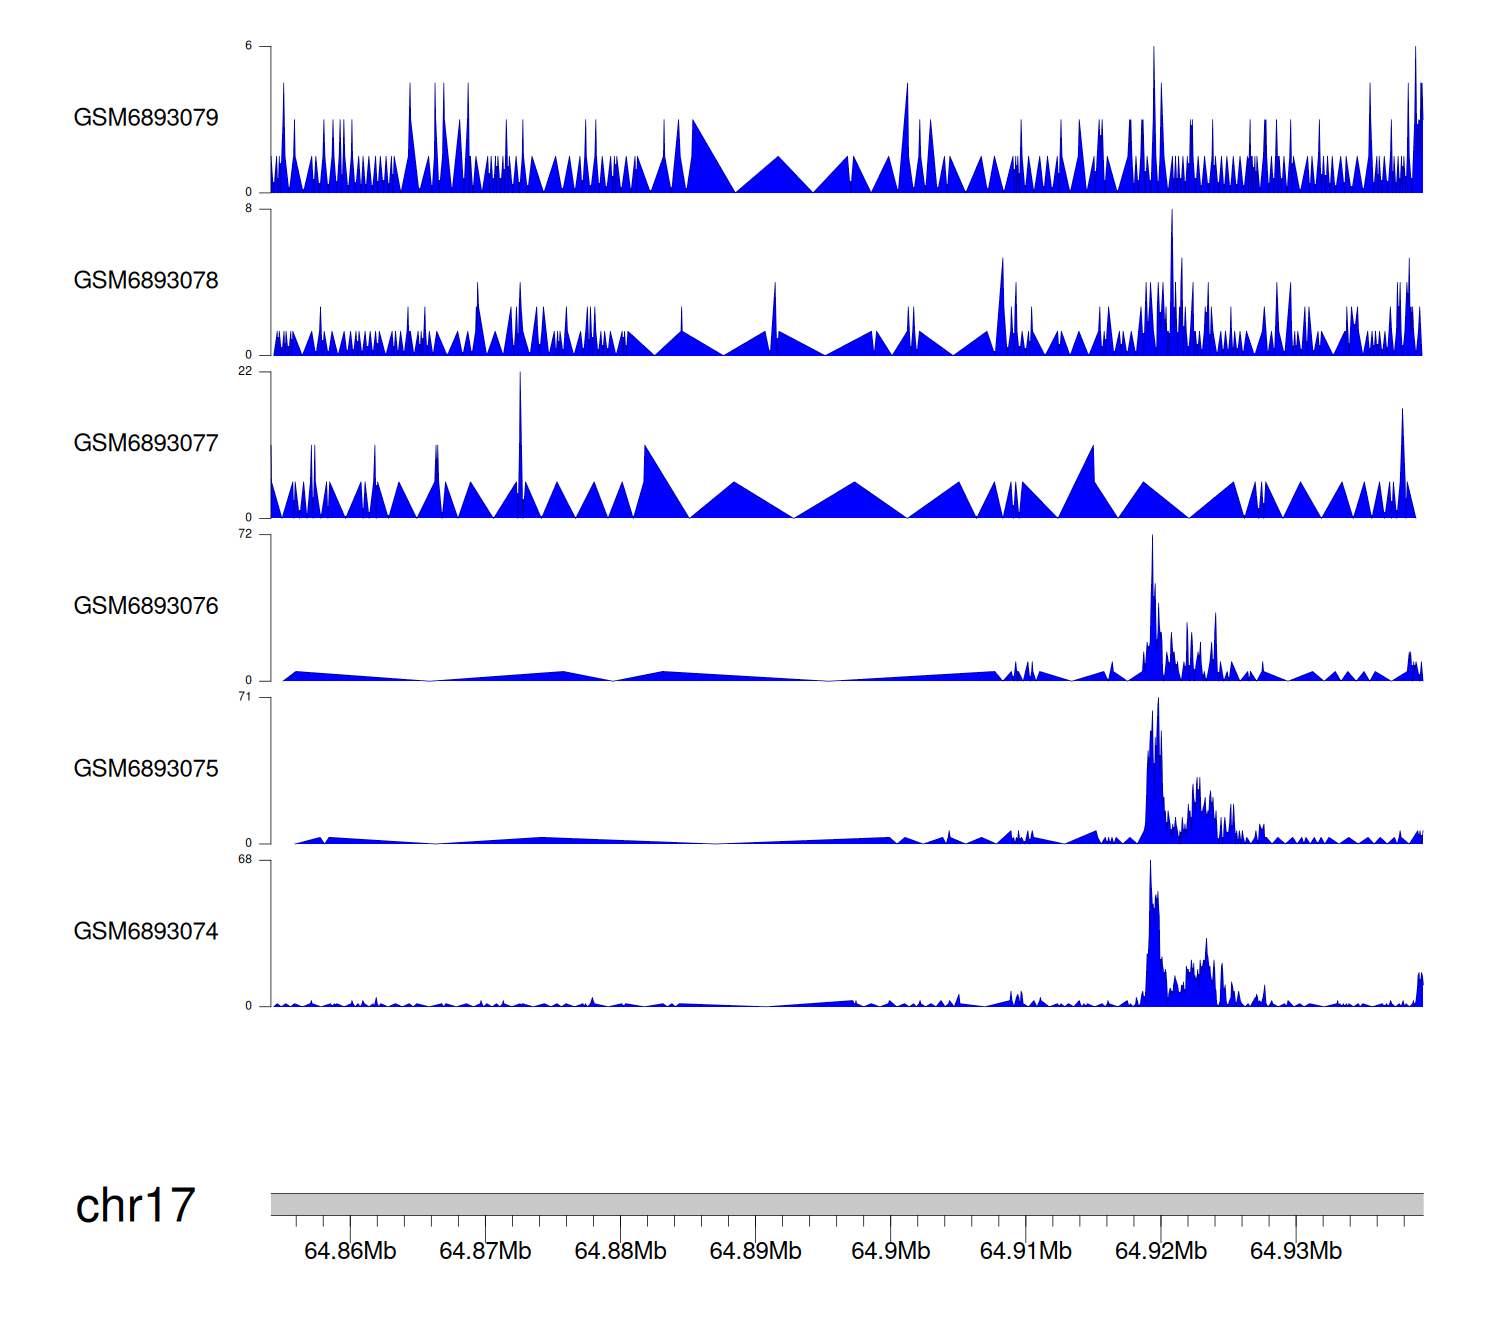
Task: Click the 64.88Mb coordinate label
Action: pyautogui.click(x=620, y=1251)
